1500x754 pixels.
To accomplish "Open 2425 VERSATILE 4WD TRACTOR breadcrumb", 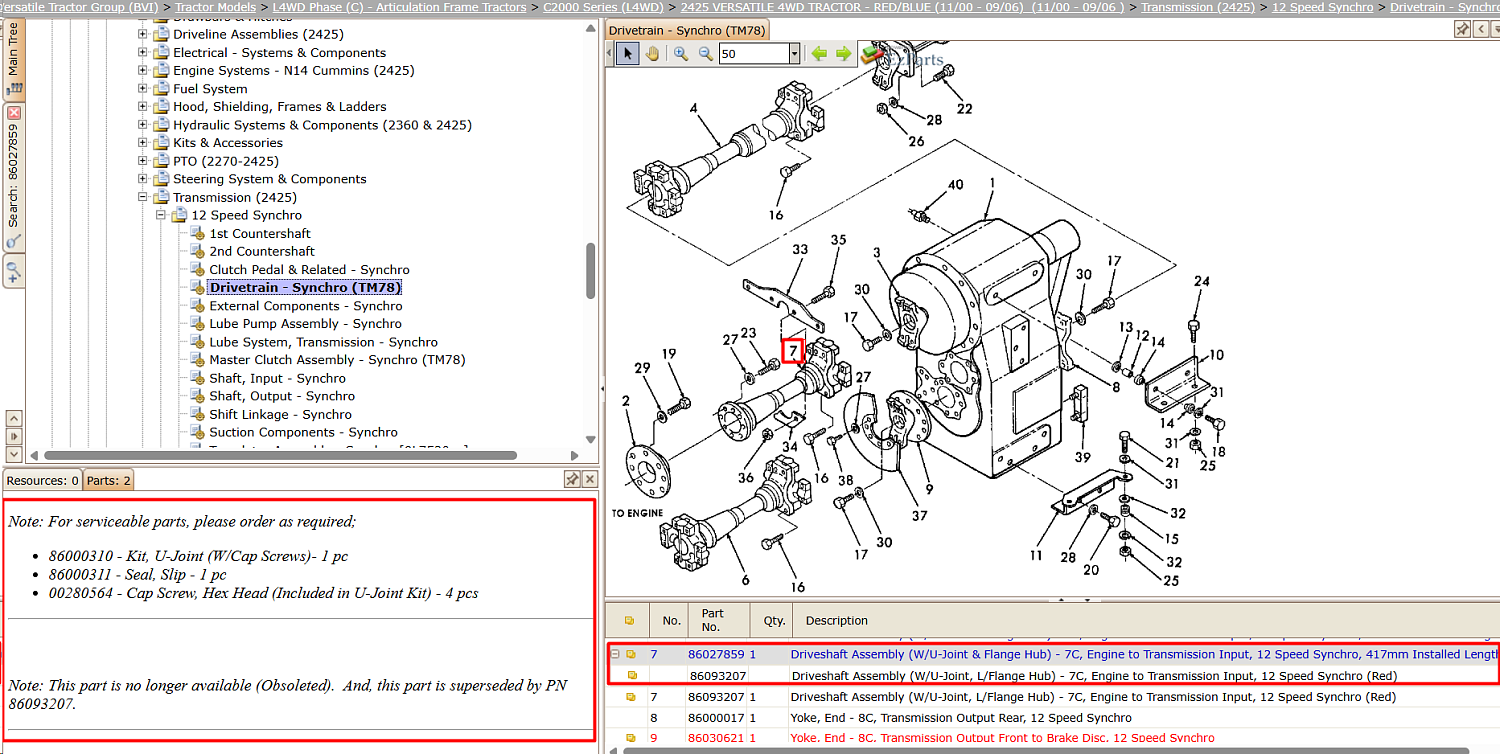I will coord(903,7).
